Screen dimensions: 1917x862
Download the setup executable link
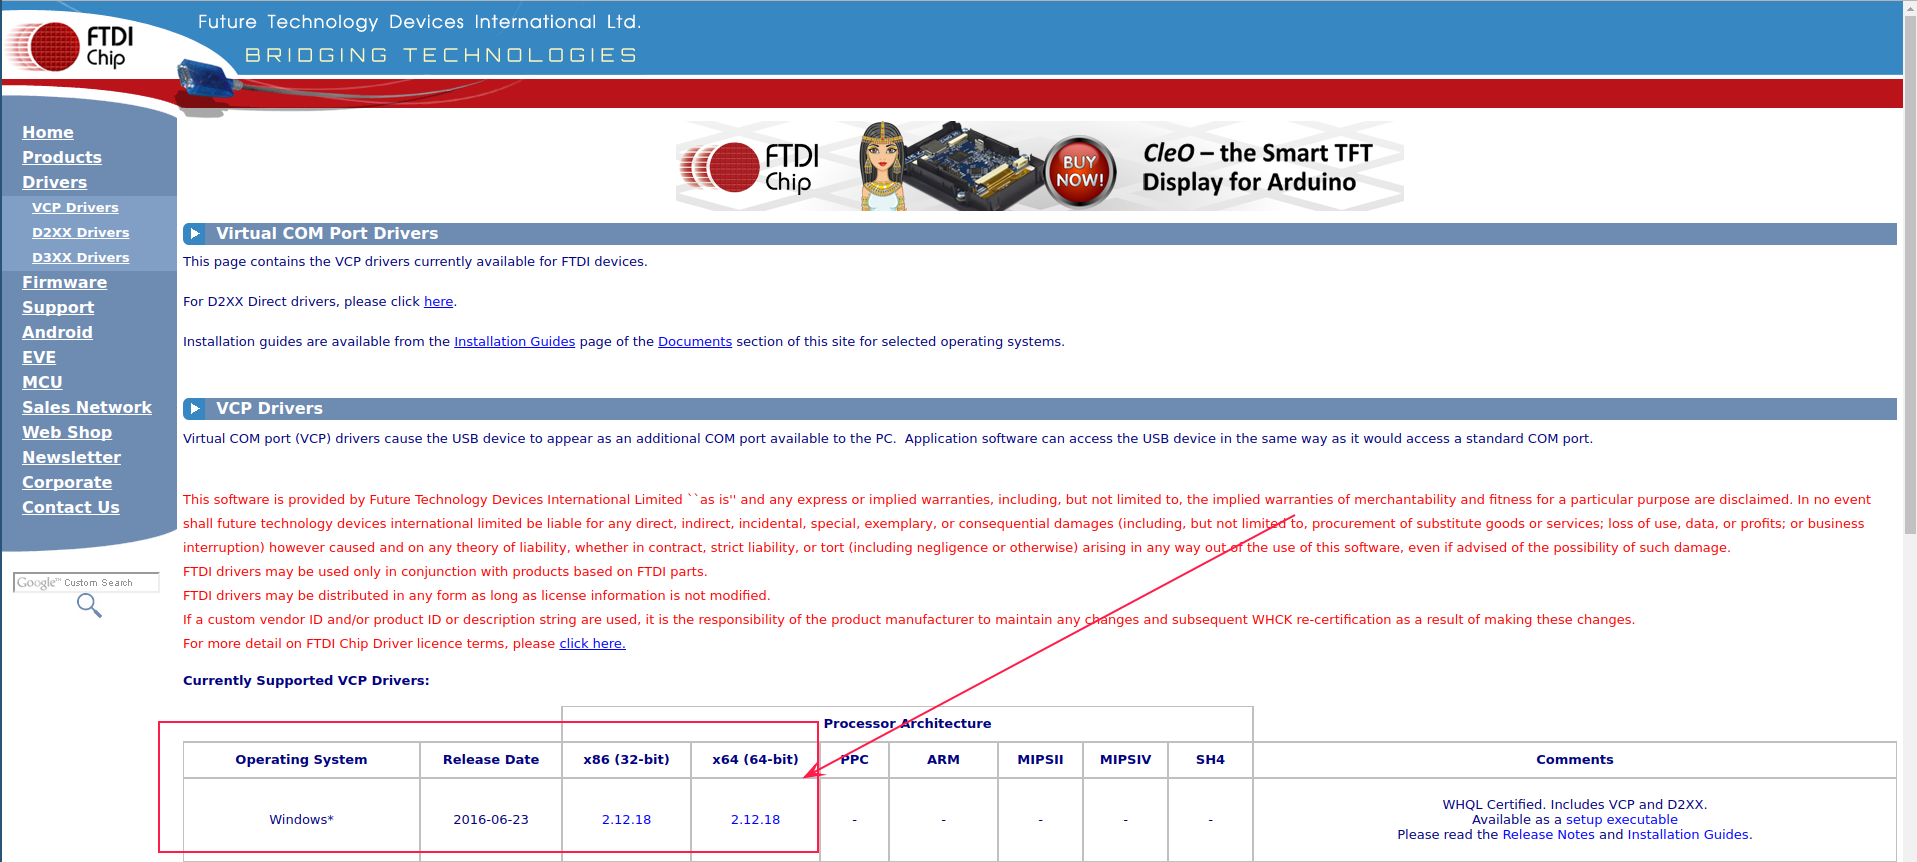coord(1622,819)
